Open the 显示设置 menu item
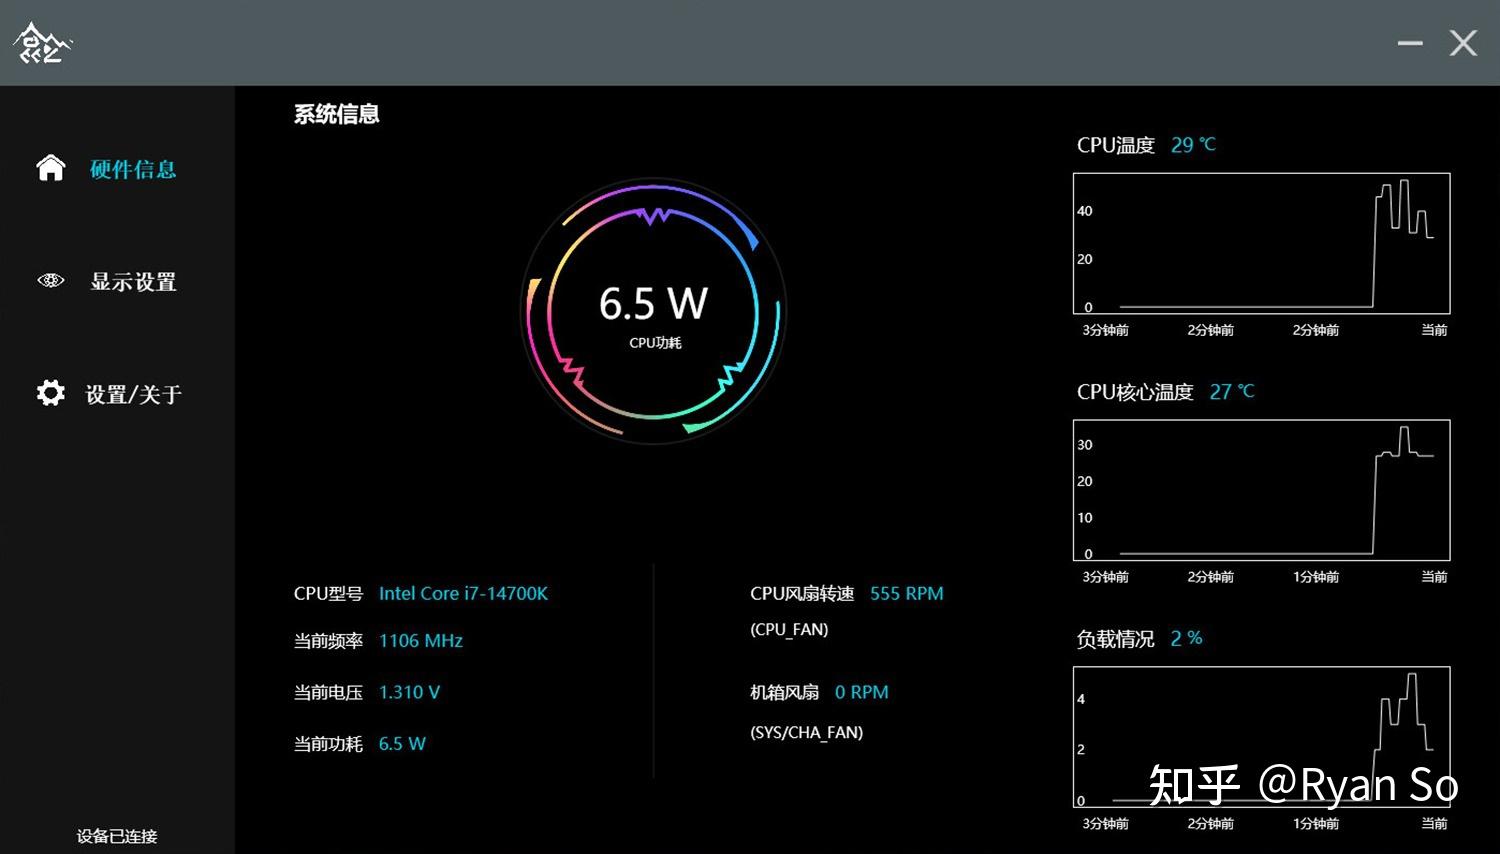This screenshot has height=854, width=1500. point(133,282)
